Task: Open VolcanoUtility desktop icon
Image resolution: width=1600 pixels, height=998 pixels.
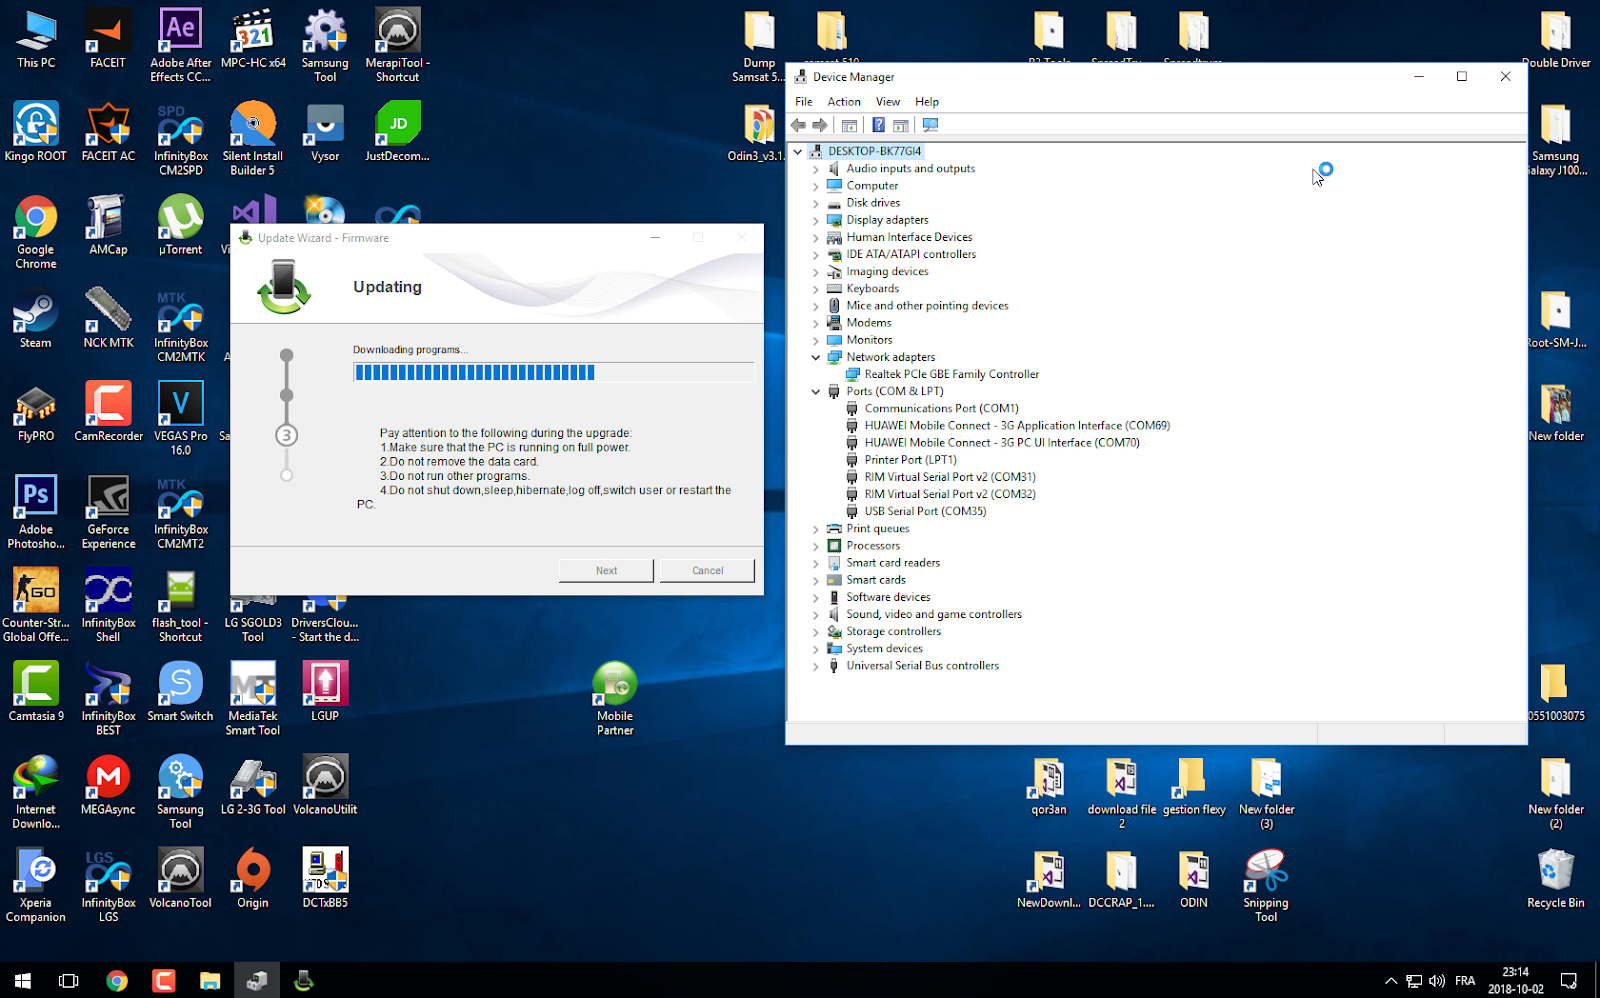Action: click(x=325, y=786)
